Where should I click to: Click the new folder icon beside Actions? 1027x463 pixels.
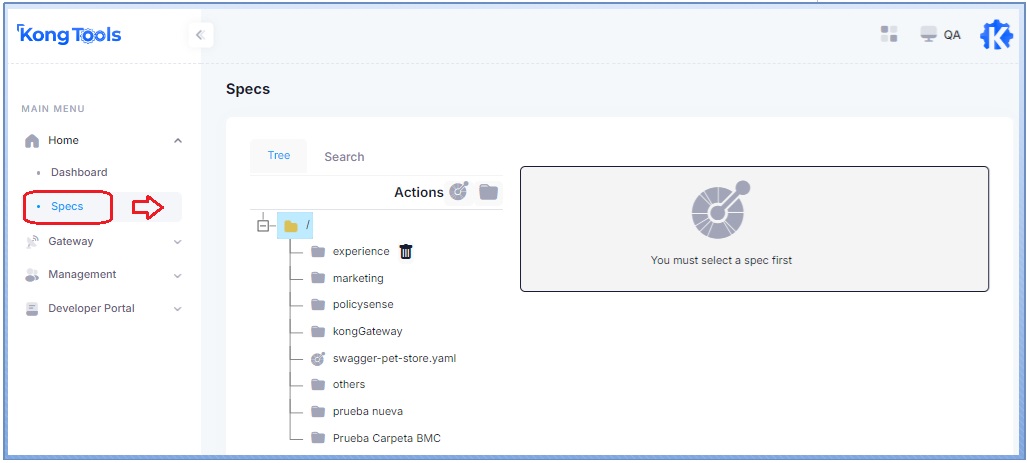[x=488, y=191]
